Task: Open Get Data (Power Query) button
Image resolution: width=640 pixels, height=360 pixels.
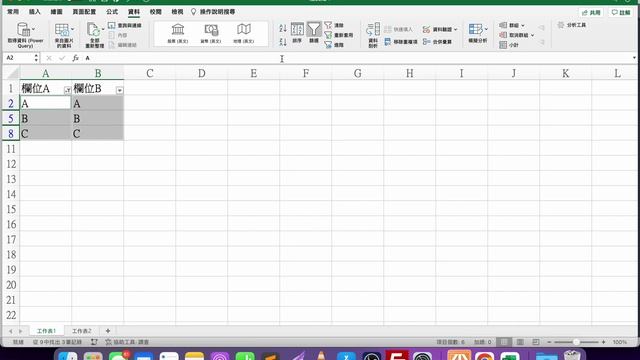Action: point(24,35)
